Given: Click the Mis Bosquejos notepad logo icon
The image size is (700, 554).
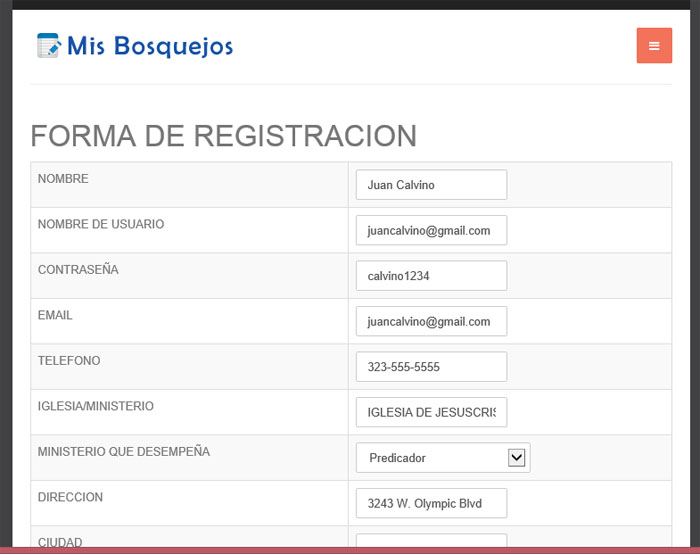Looking at the screenshot, I should point(48,45).
